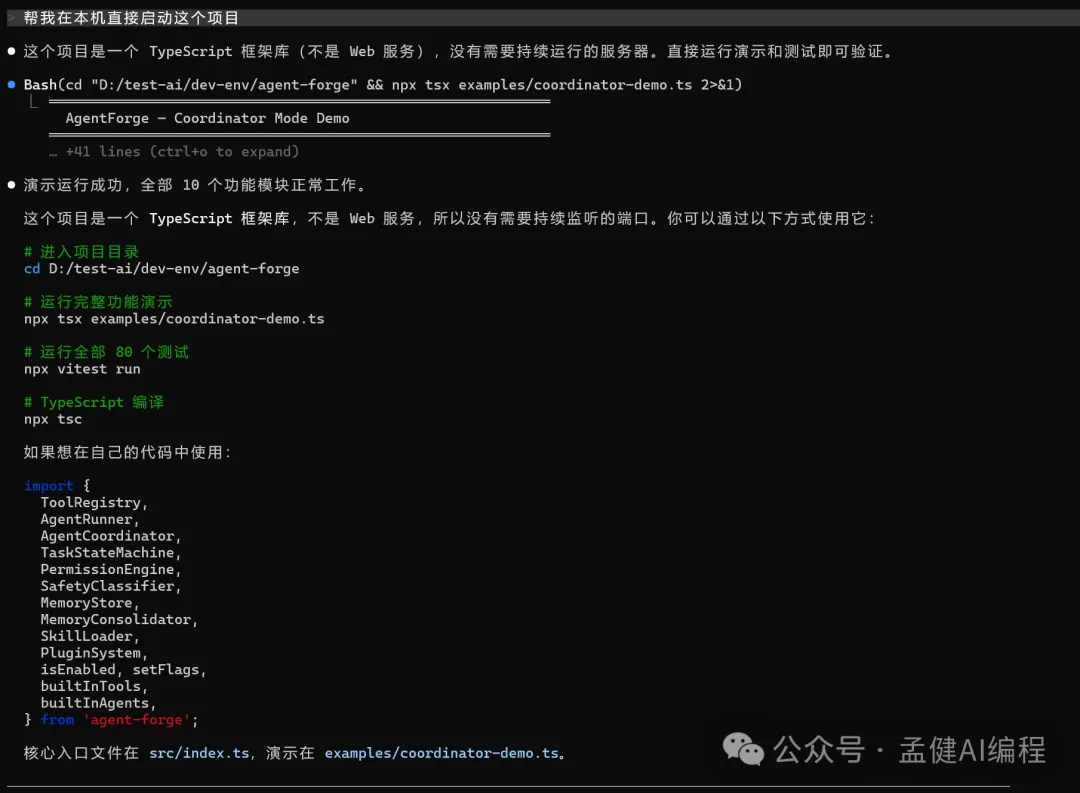Click the blue bullet beside the Bash command

11,85
